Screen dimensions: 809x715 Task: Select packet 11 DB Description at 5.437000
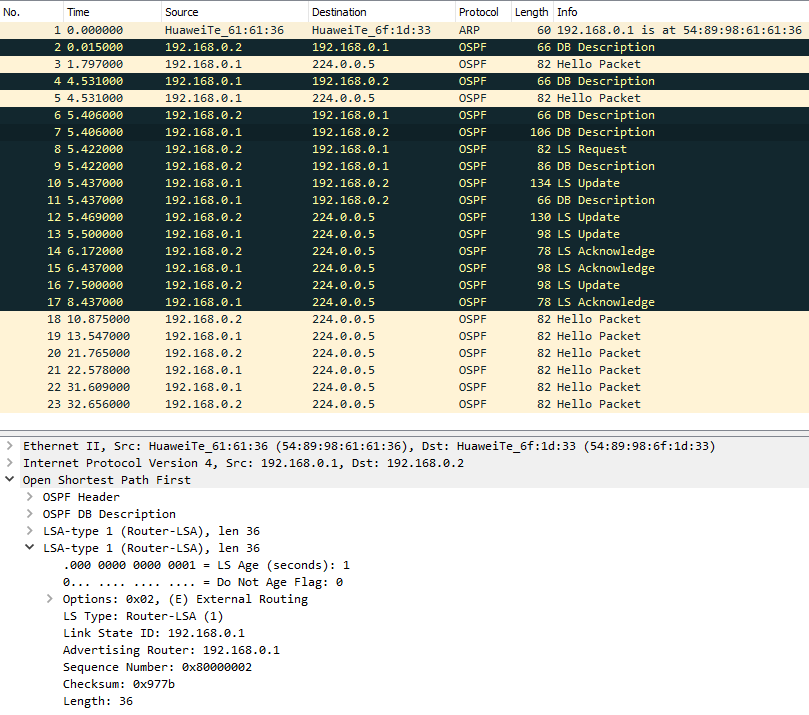click(404, 200)
